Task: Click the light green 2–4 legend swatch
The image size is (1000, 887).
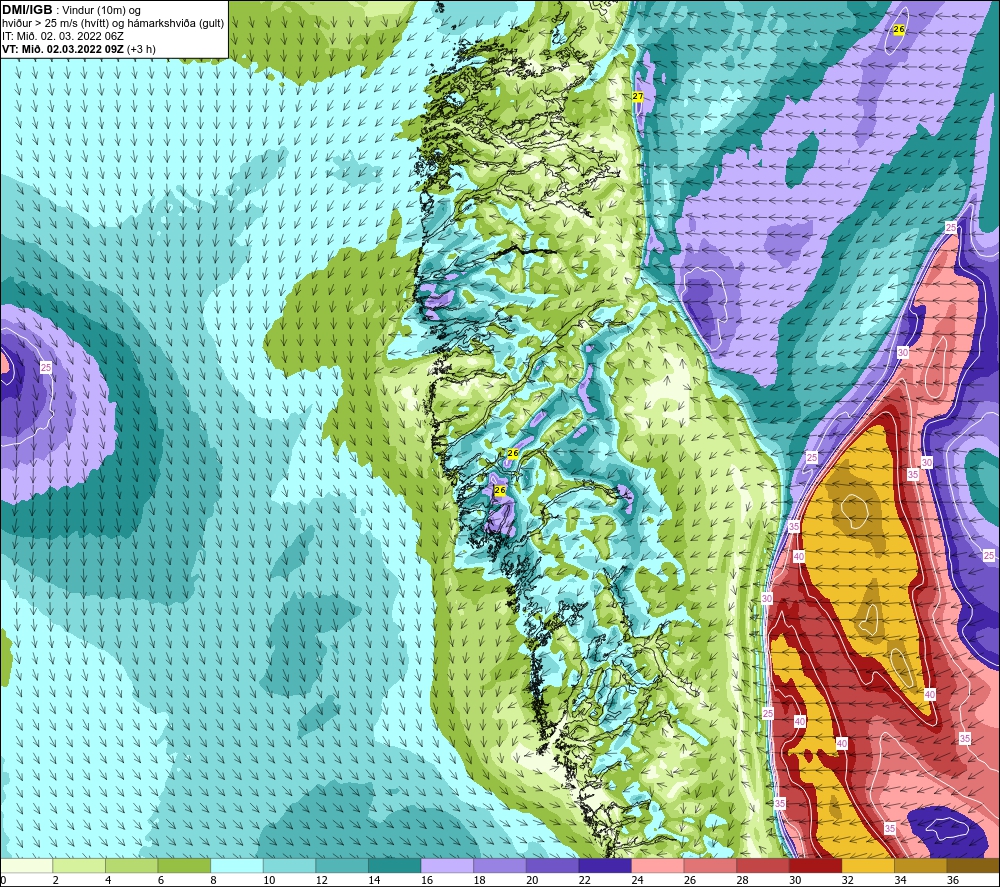Action: (x=79, y=865)
